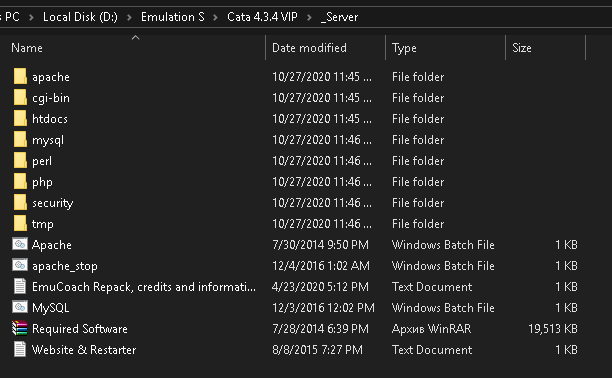Select the apache_stop batch file icon
The height and width of the screenshot is (378, 612).
click(20, 266)
